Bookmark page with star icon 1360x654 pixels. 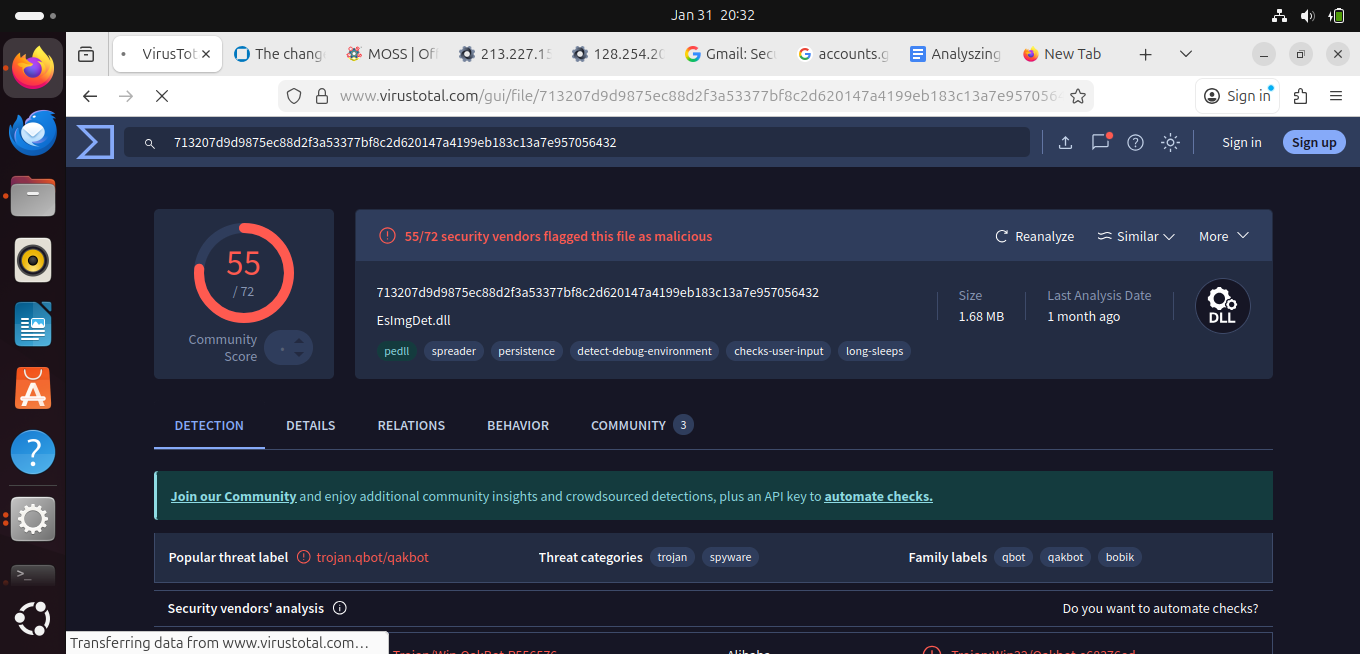click(x=1077, y=96)
